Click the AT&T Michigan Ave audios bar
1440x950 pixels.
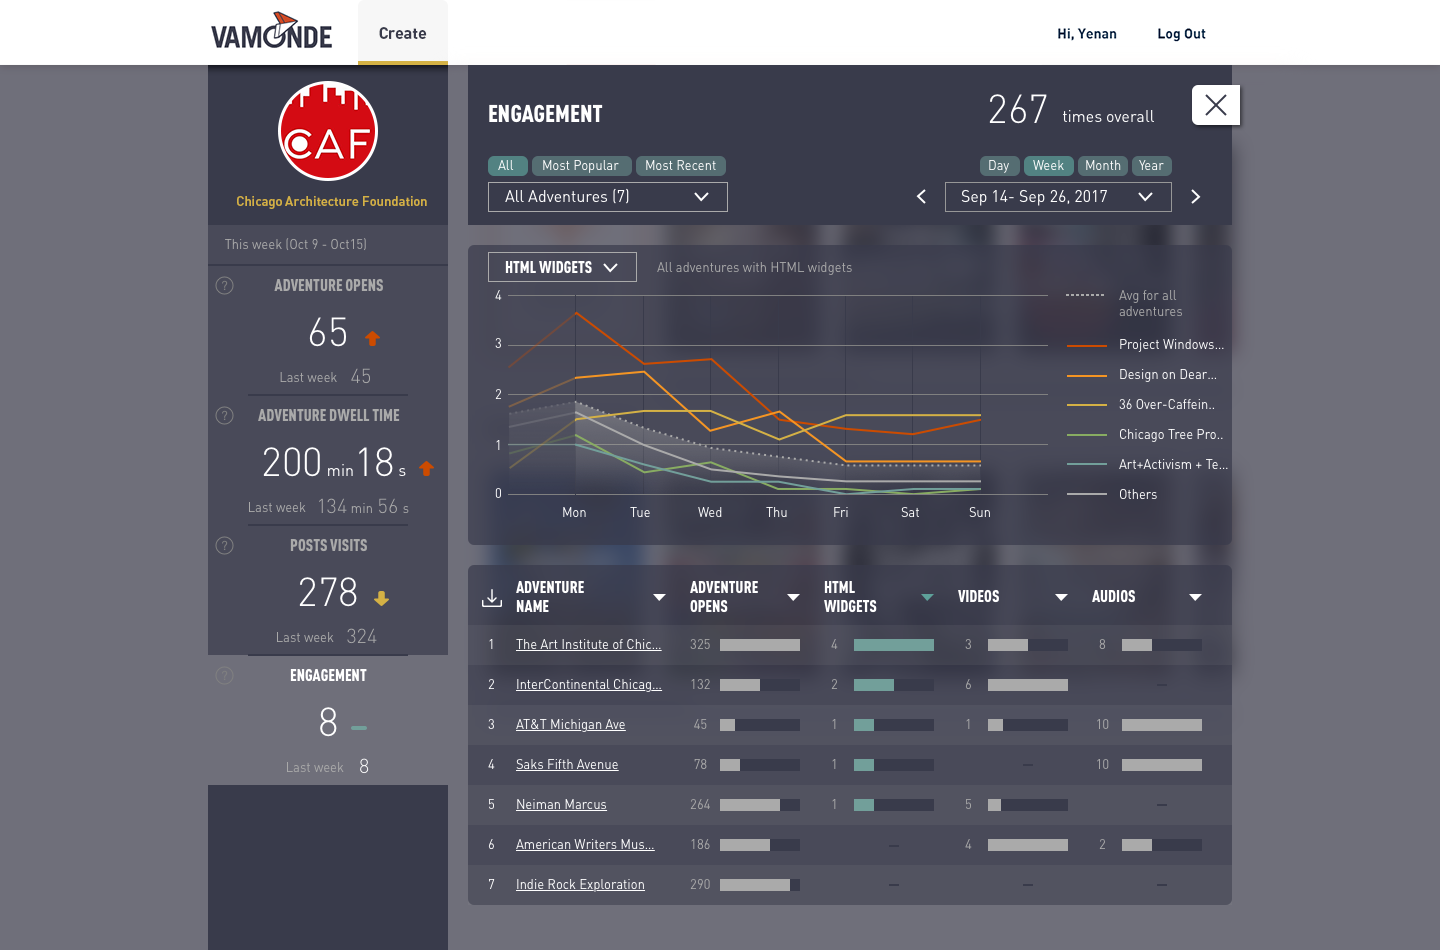1162,725
